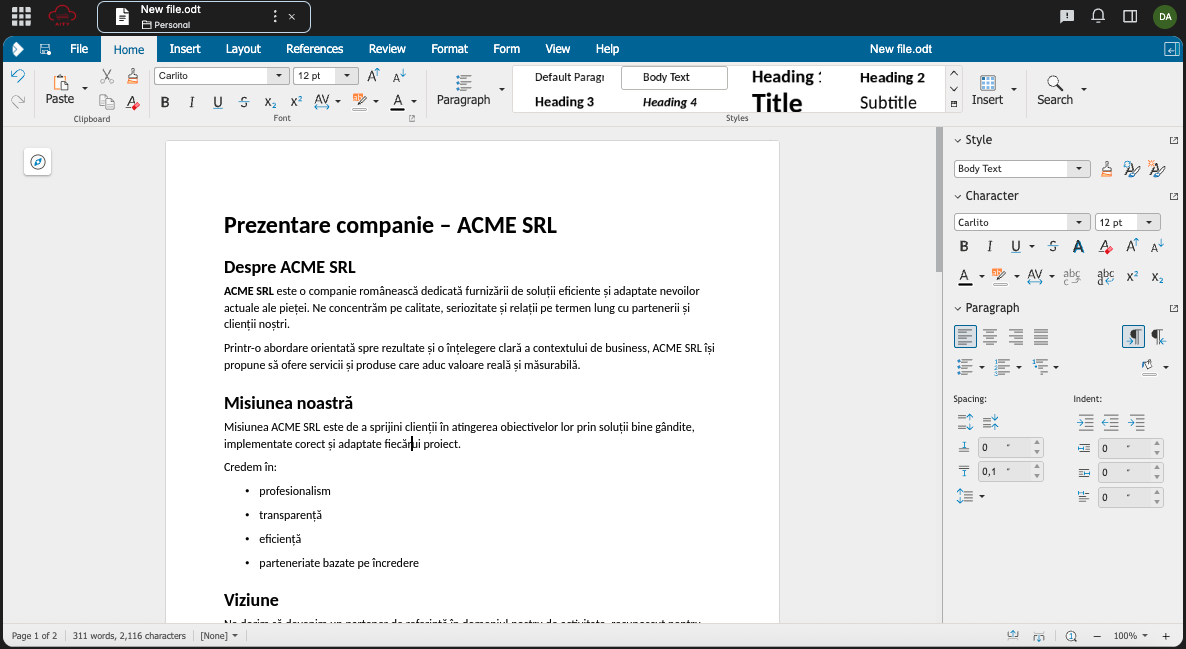Image resolution: width=1186 pixels, height=649 pixels.
Task: Click the Cut scissors icon
Action: coord(107,76)
